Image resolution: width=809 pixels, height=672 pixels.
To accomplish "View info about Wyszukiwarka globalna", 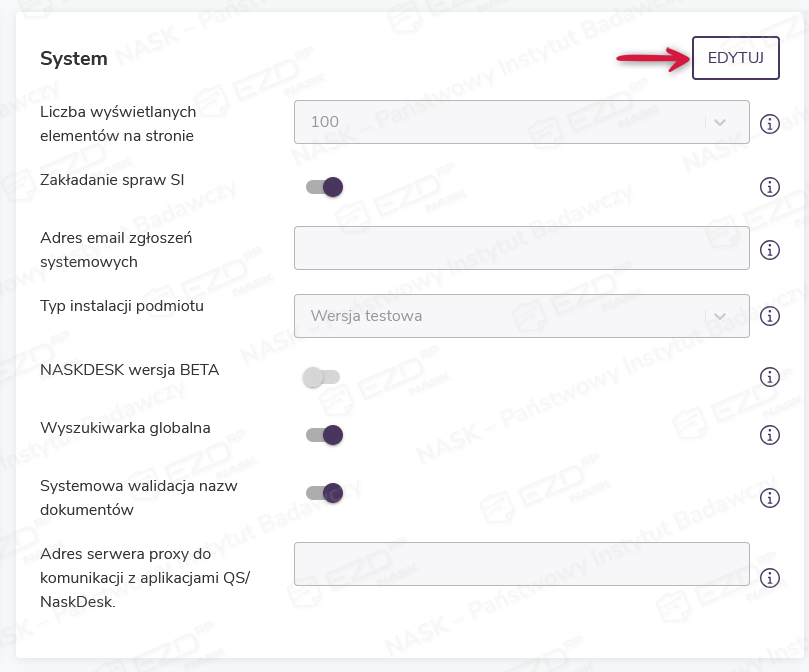I will 770,435.
